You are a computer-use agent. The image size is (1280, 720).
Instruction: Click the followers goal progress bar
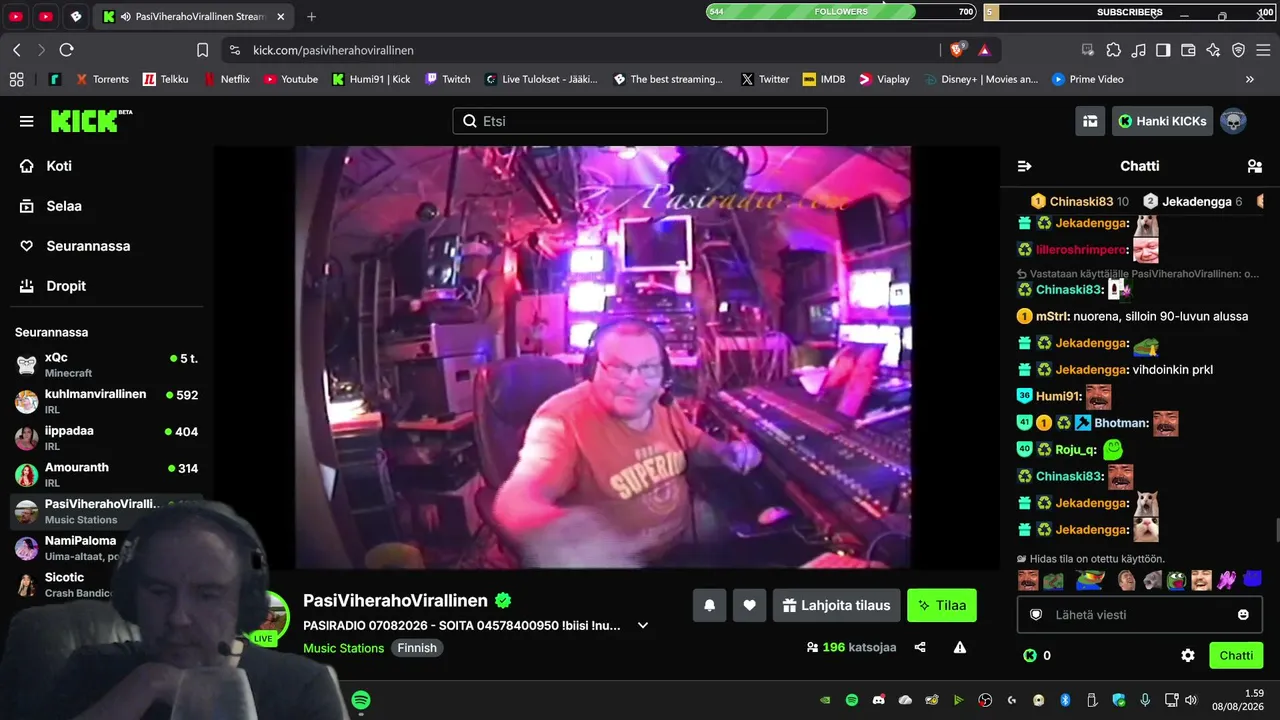[841, 12]
